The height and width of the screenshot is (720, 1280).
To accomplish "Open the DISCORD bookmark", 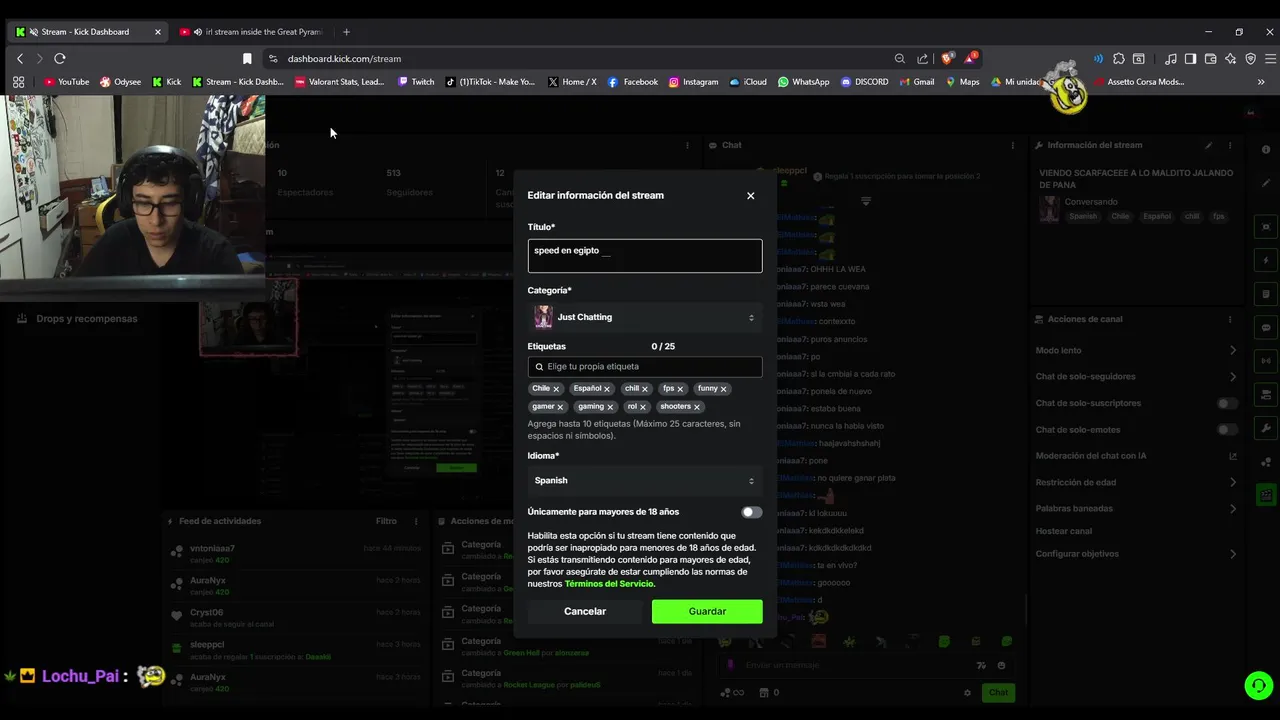I will pyautogui.click(x=864, y=82).
